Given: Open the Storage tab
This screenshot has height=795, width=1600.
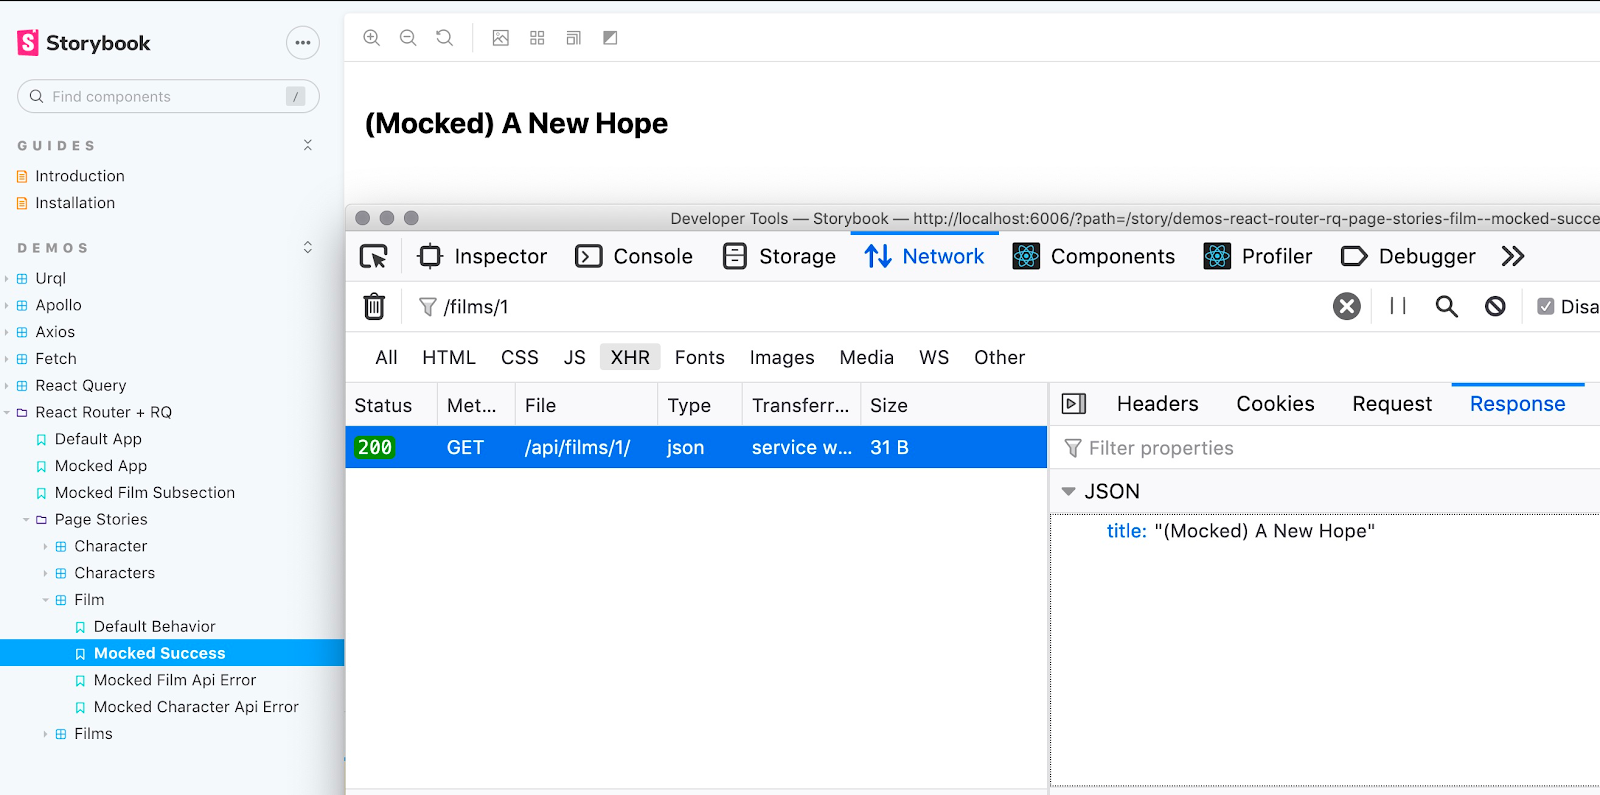Looking at the screenshot, I should click(x=779, y=256).
